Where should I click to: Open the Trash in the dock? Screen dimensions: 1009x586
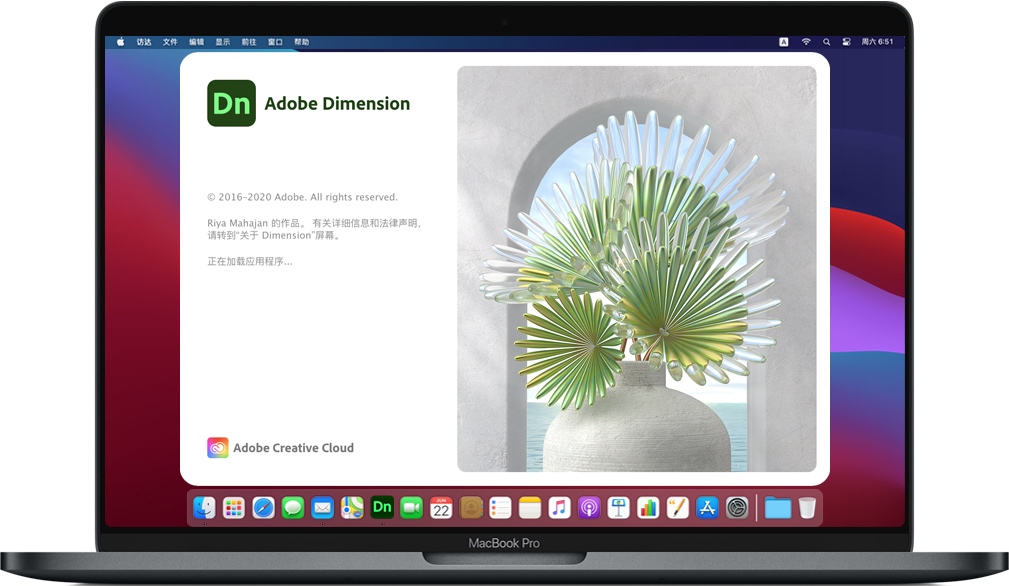[x=807, y=508]
